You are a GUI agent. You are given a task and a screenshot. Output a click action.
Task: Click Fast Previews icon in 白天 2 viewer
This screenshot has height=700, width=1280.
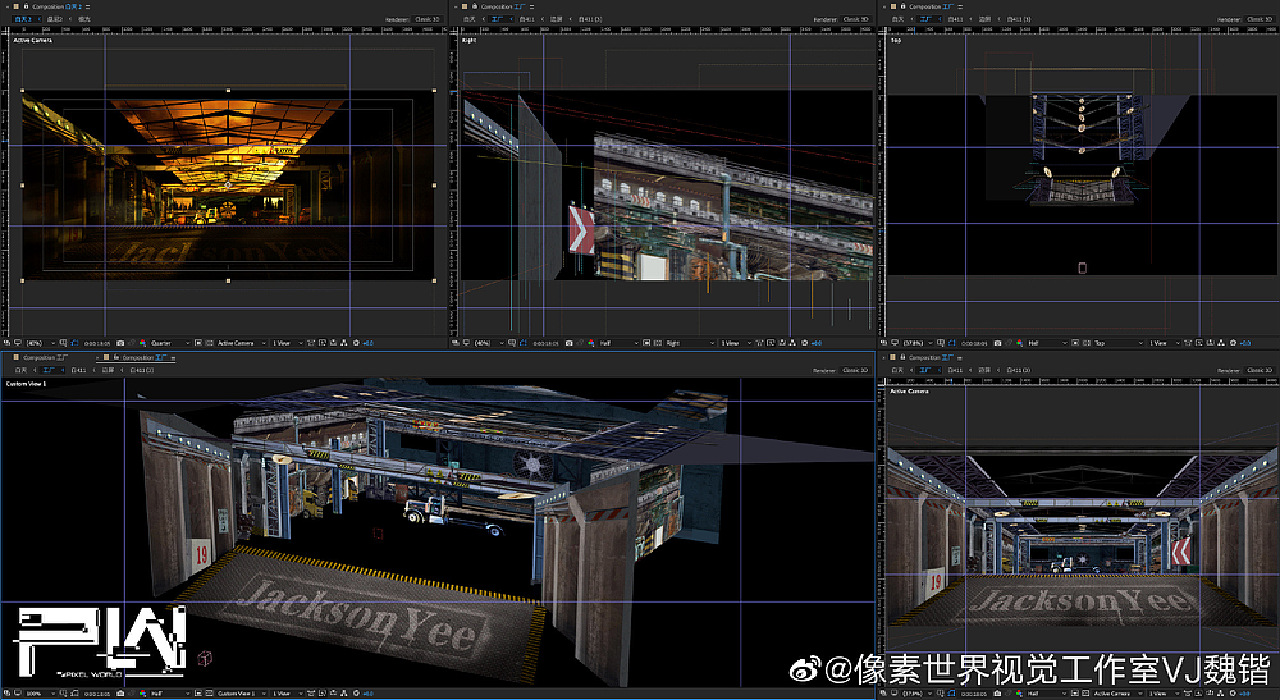pos(322,343)
